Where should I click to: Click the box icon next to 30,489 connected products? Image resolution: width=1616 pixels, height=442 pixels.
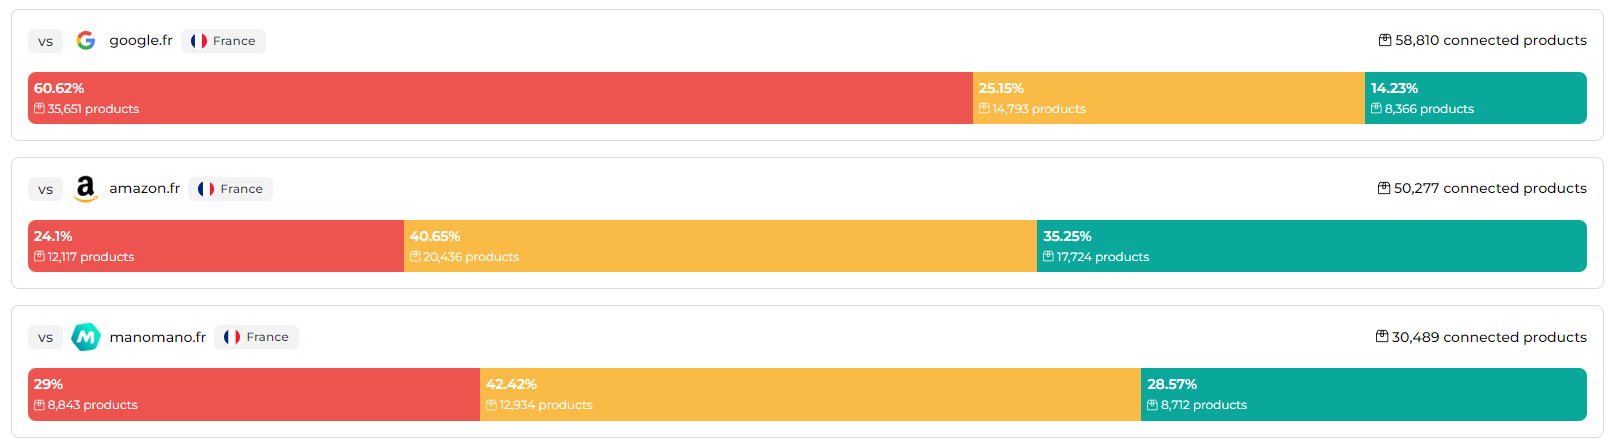[1381, 337]
